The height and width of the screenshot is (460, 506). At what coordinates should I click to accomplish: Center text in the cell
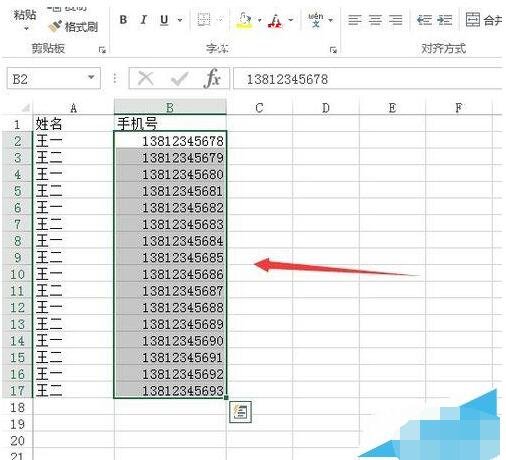(x=375, y=20)
